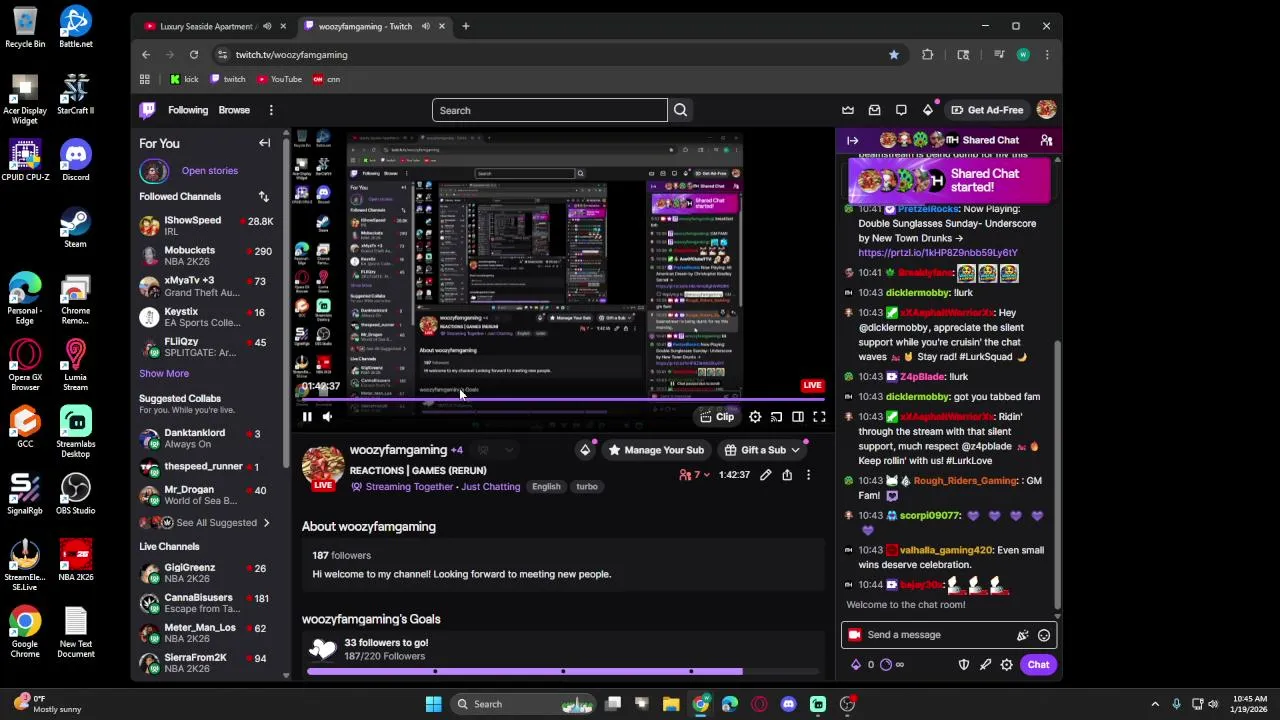Open the moderator shield icon below chat
This screenshot has height=720, width=1280.
tap(964, 665)
